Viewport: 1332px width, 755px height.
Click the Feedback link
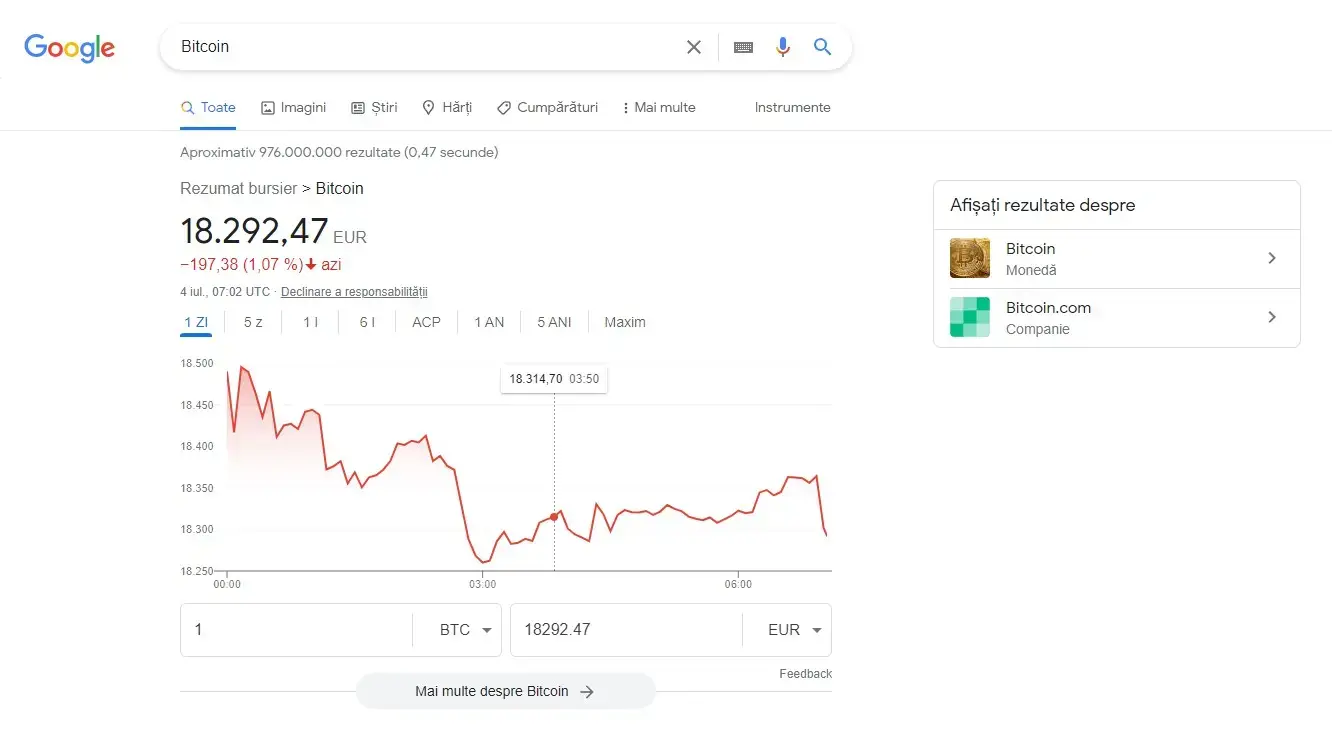805,674
